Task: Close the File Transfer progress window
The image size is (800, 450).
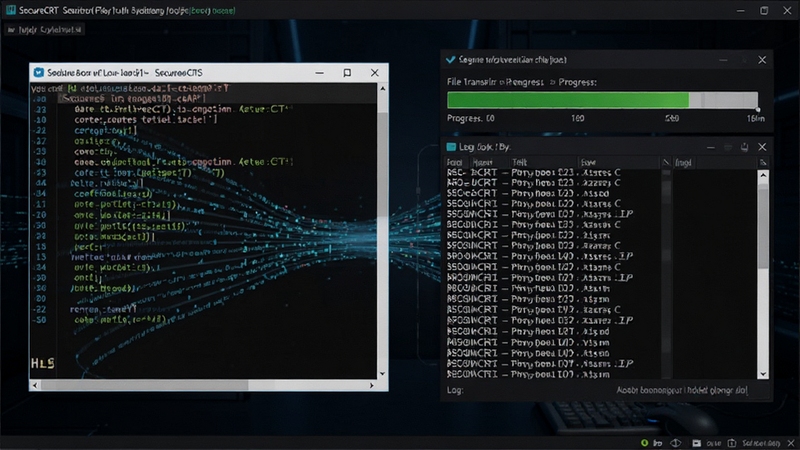Action: tap(762, 60)
